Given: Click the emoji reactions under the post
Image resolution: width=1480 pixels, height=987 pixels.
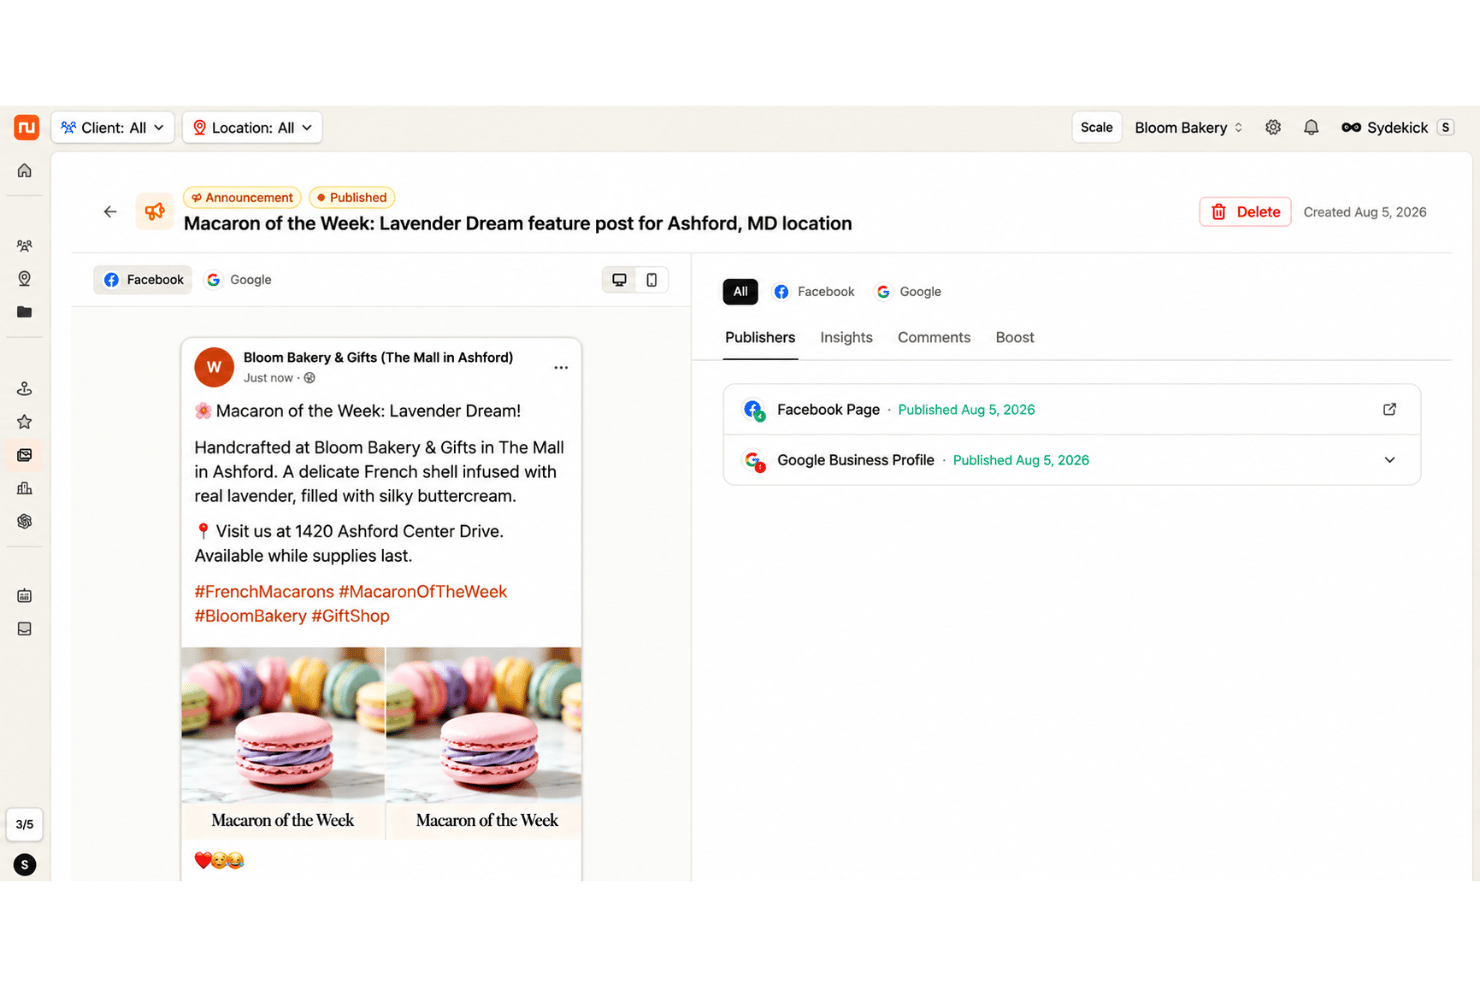Looking at the screenshot, I should coord(219,861).
